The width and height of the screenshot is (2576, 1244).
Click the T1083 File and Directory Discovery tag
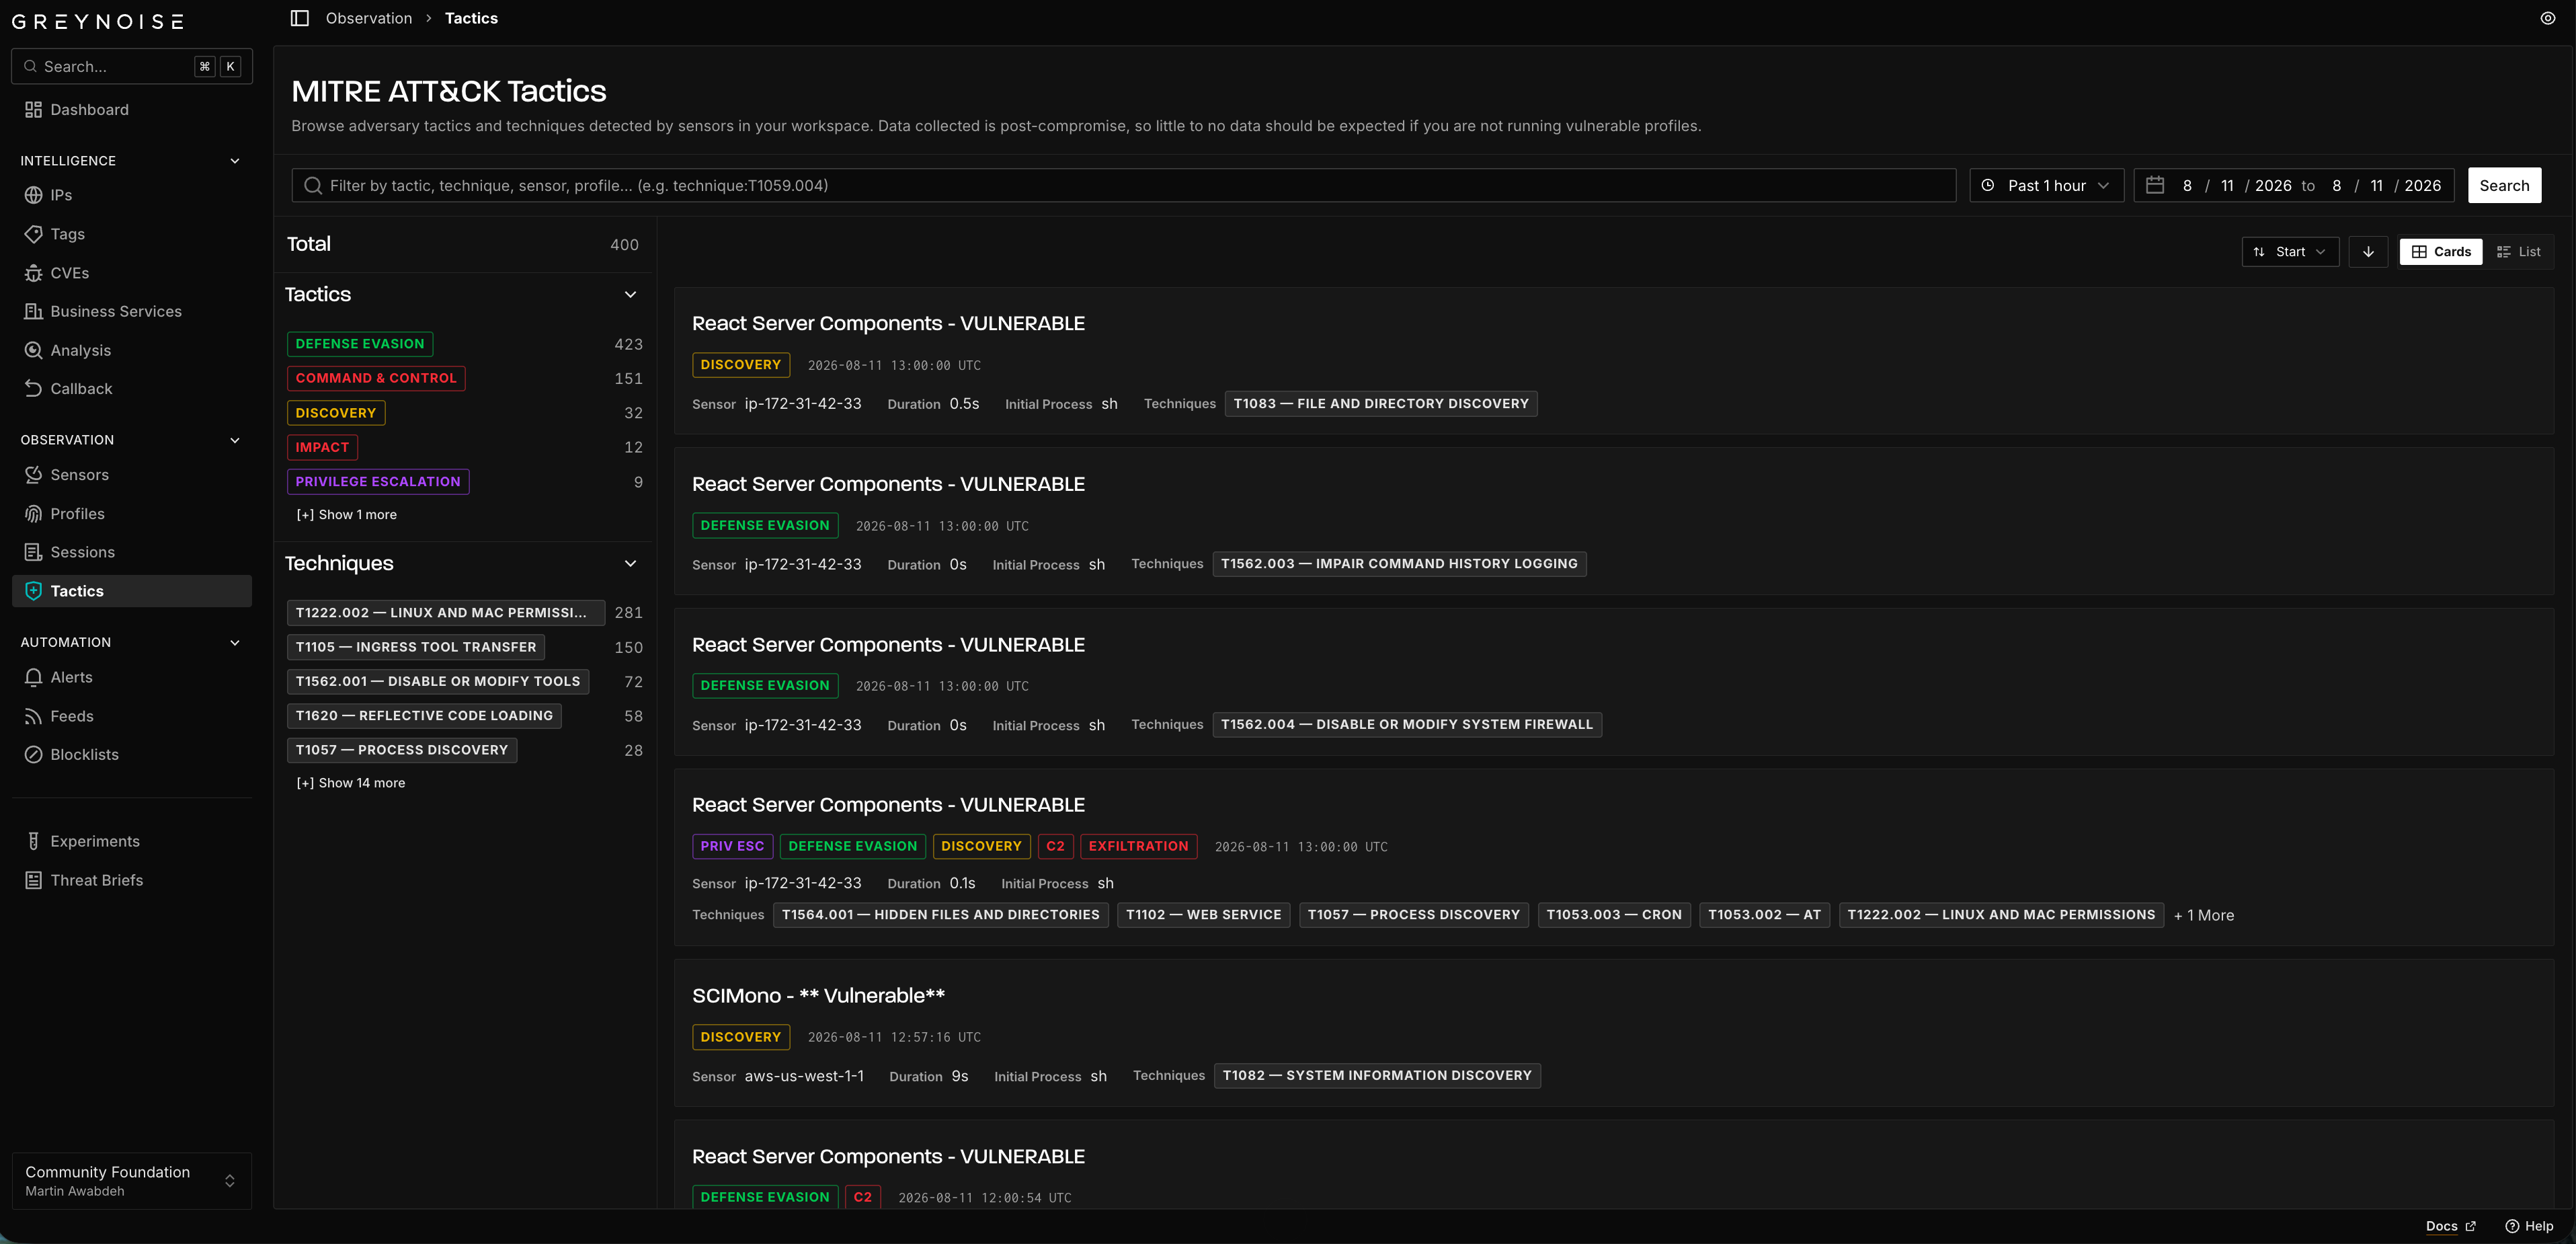pos(1381,404)
